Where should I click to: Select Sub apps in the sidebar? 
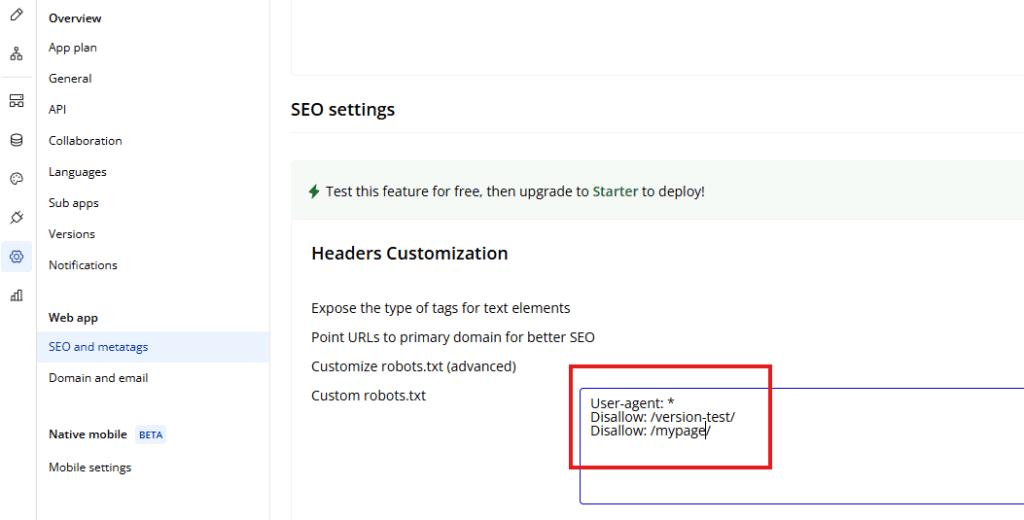(x=73, y=203)
